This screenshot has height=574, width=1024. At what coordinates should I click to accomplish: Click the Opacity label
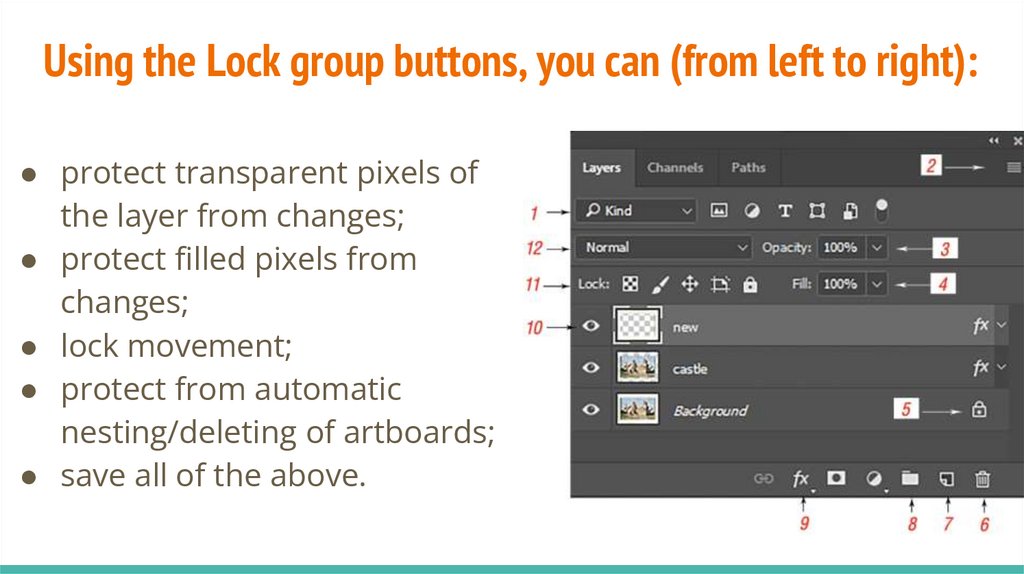point(786,247)
